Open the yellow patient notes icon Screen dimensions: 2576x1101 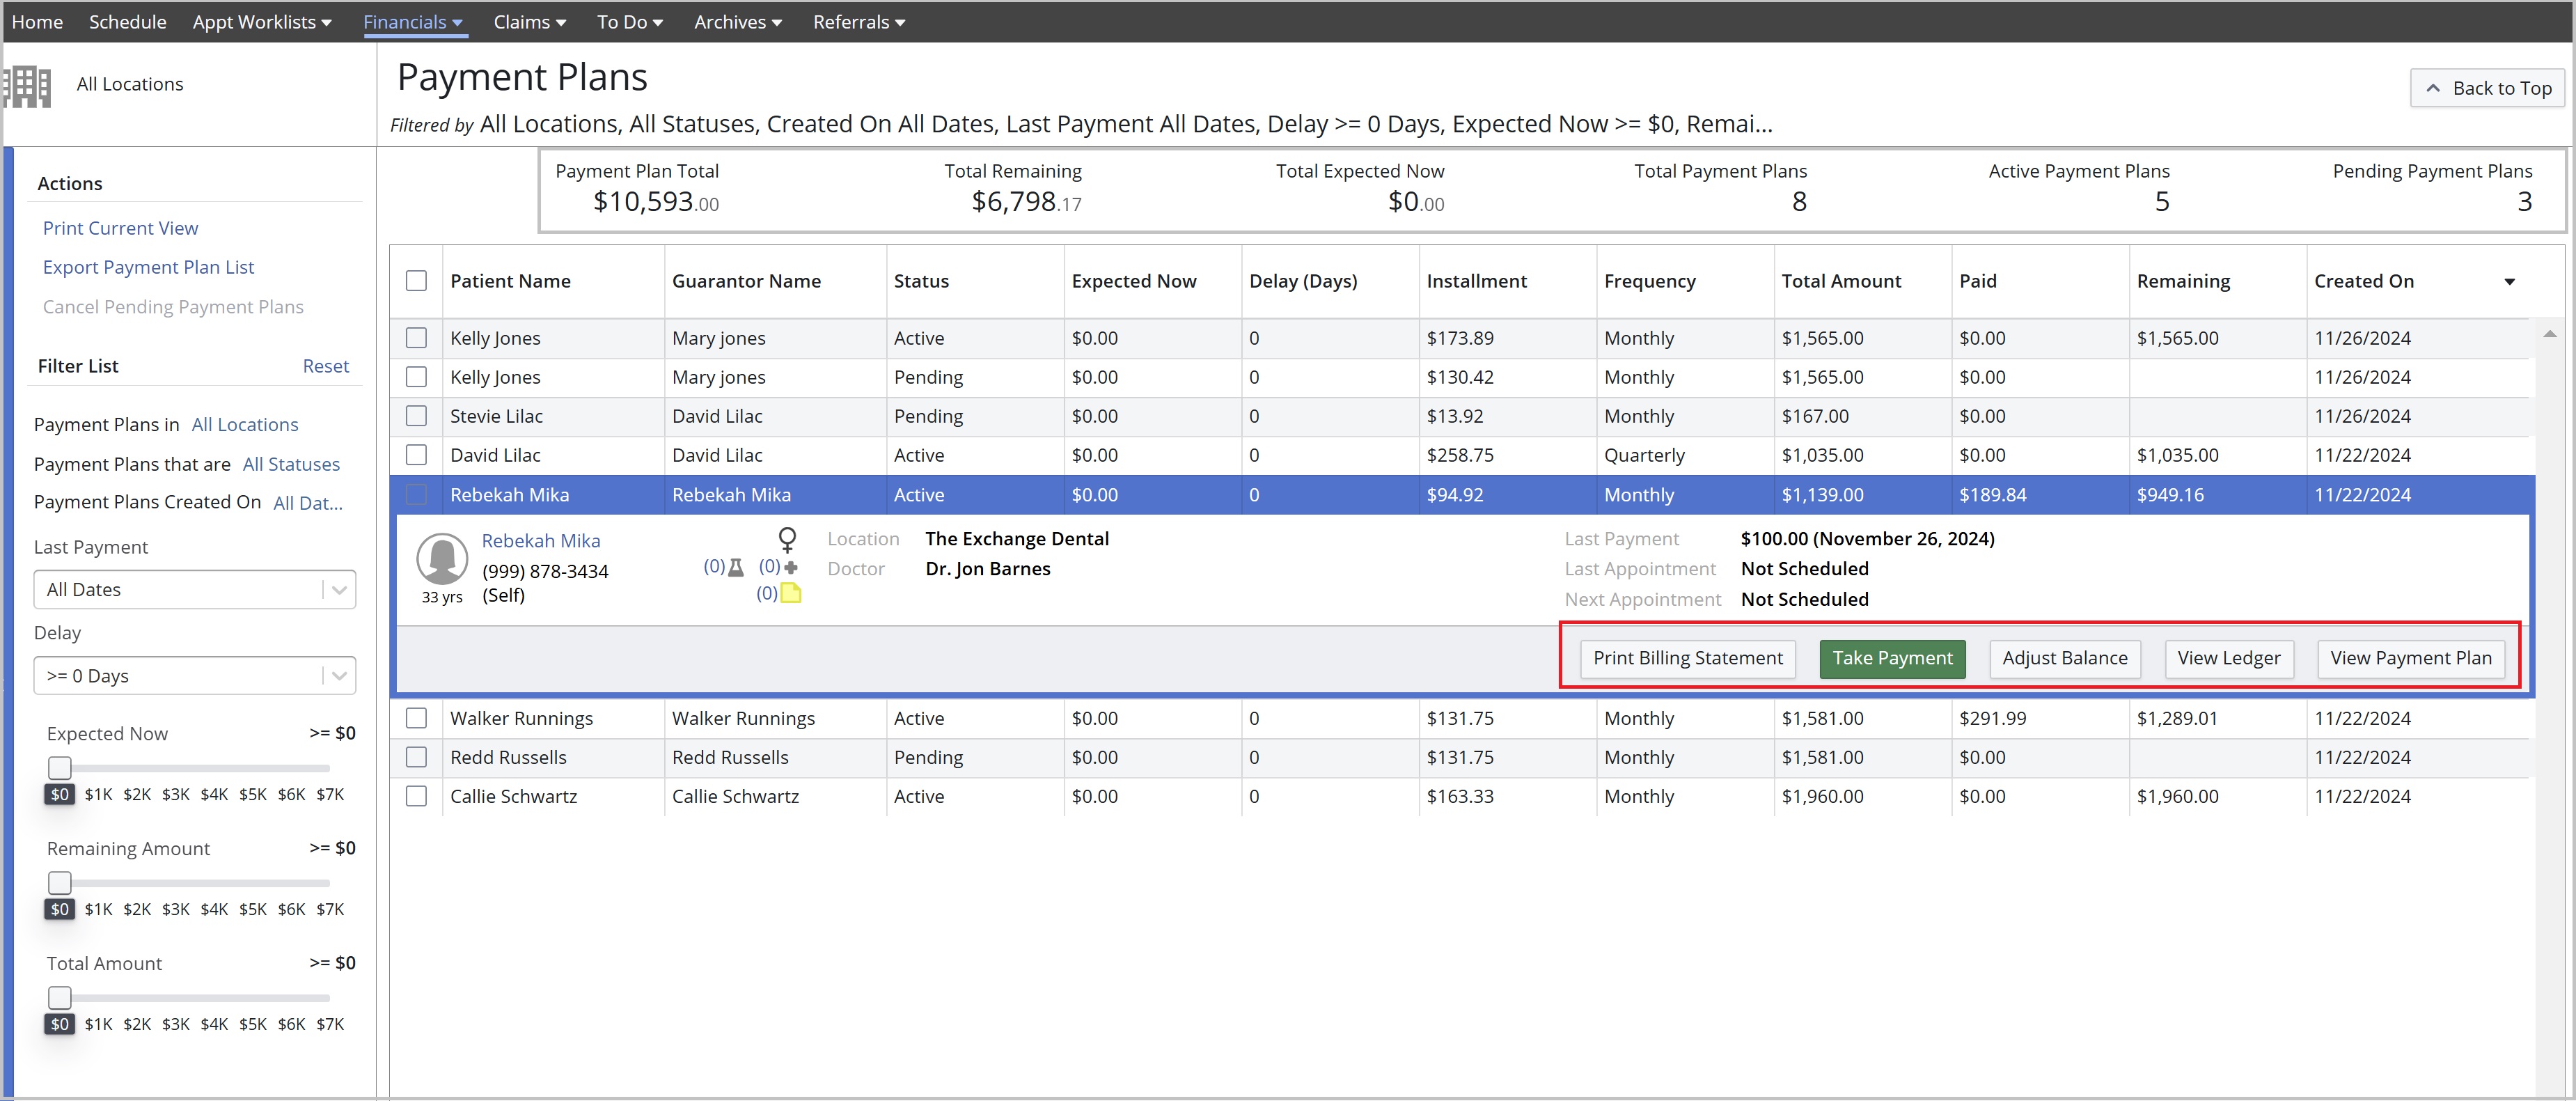791,593
